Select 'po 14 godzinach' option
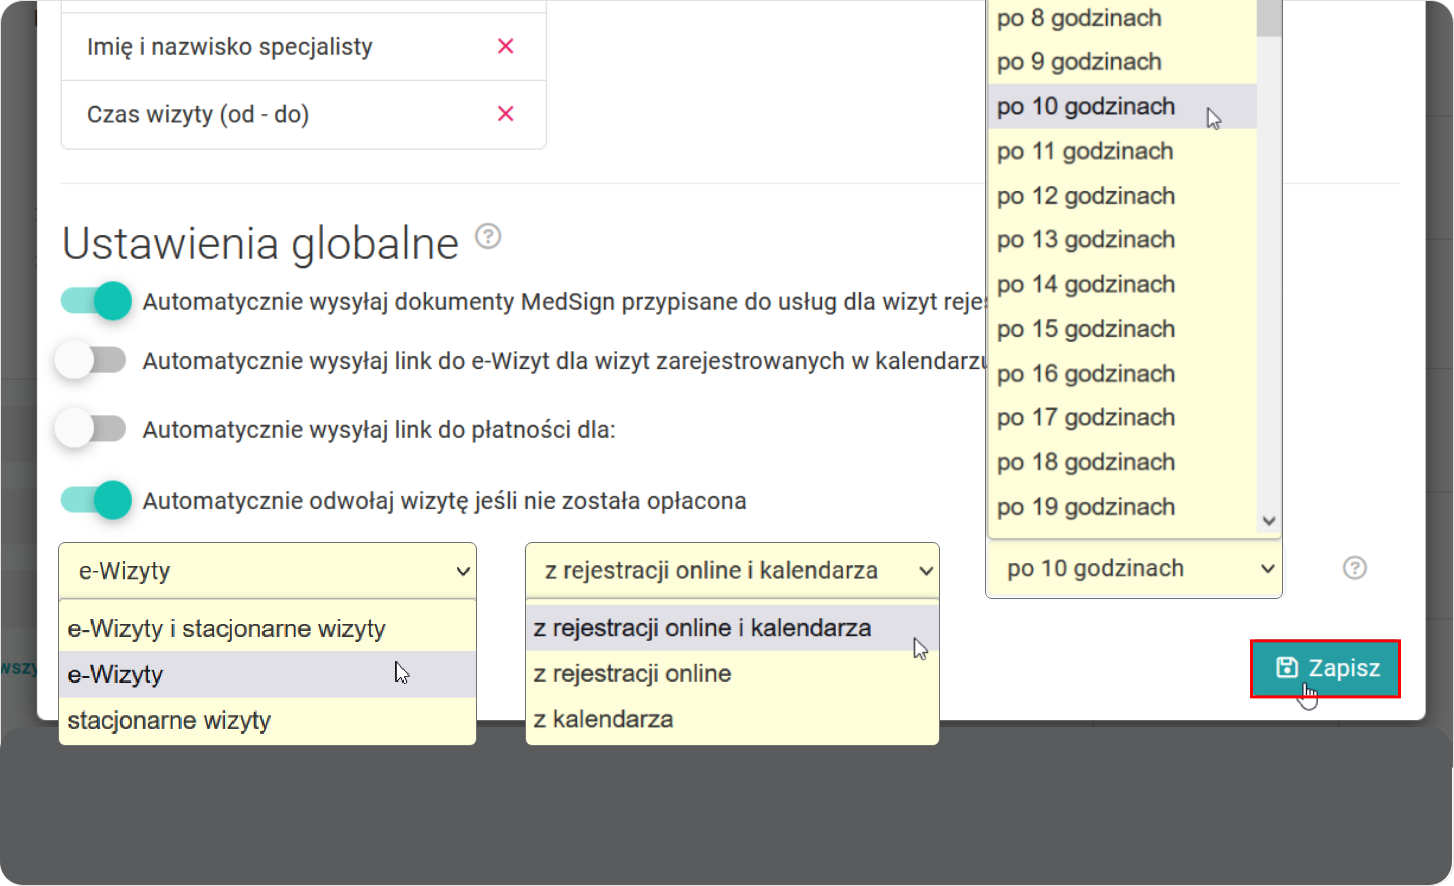Viewport: 1454px width, 886px height. point(1122,285)
